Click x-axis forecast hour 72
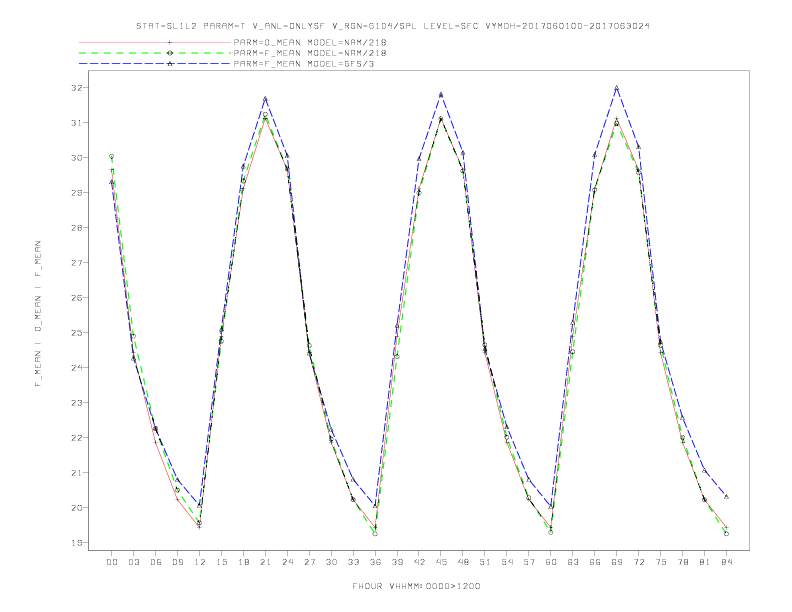The width and height of the screenshot is (792, 612). coord(639,562)
